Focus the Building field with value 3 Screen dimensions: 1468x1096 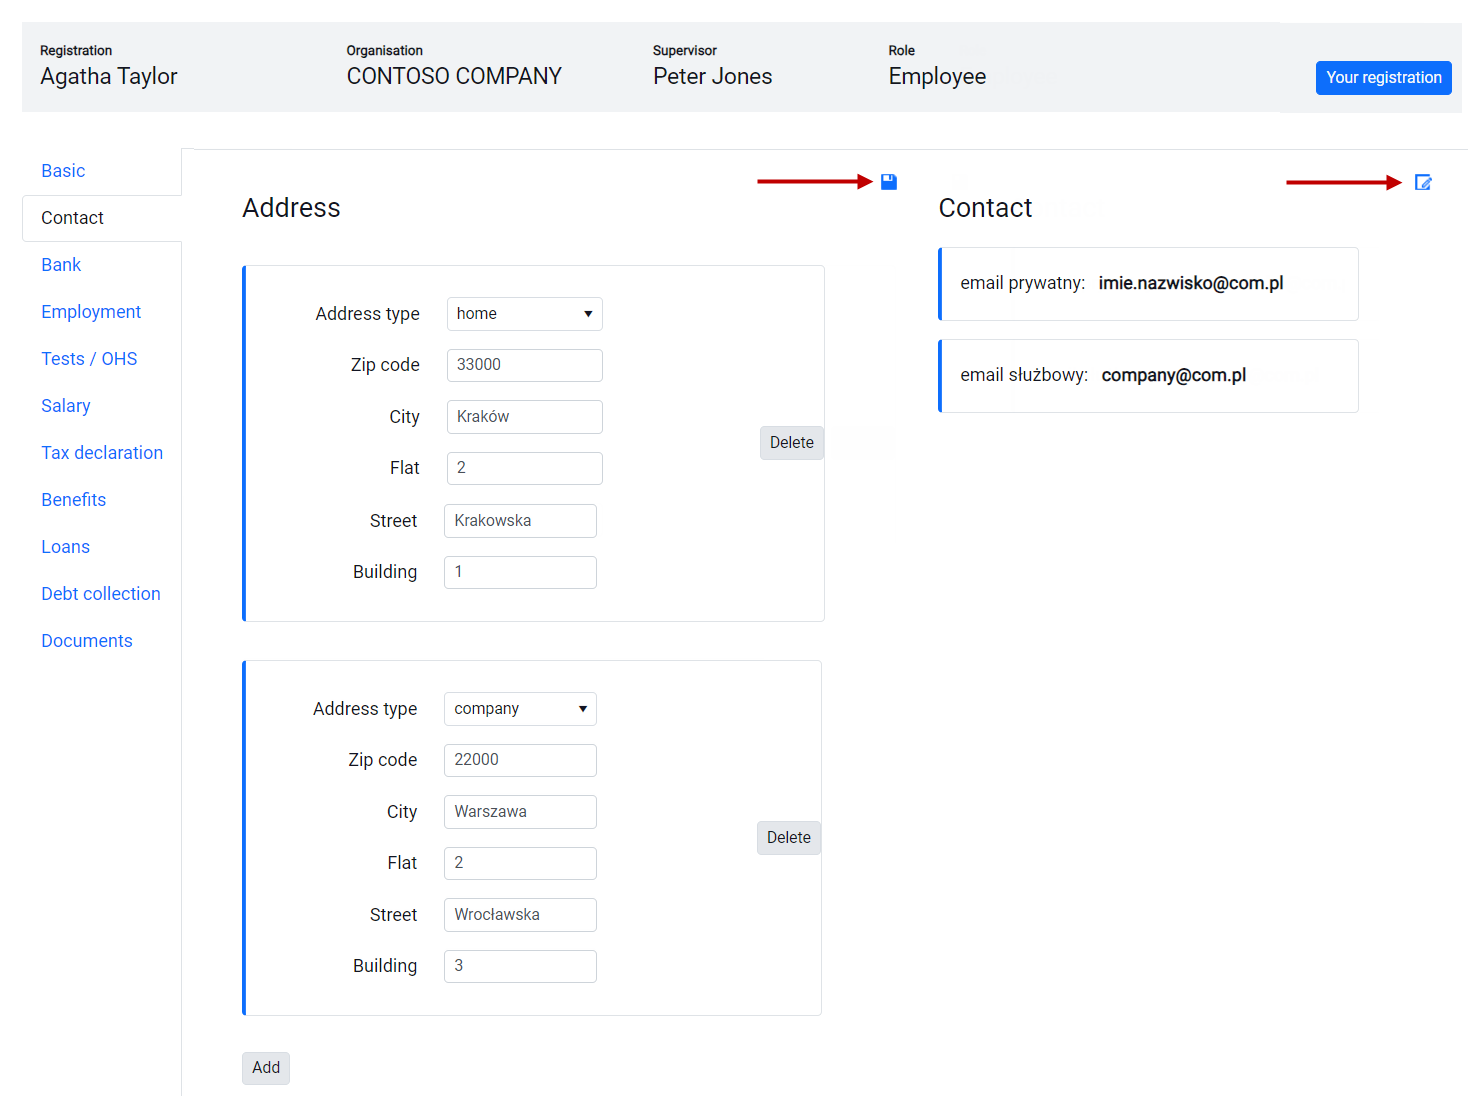coord(520,966)
